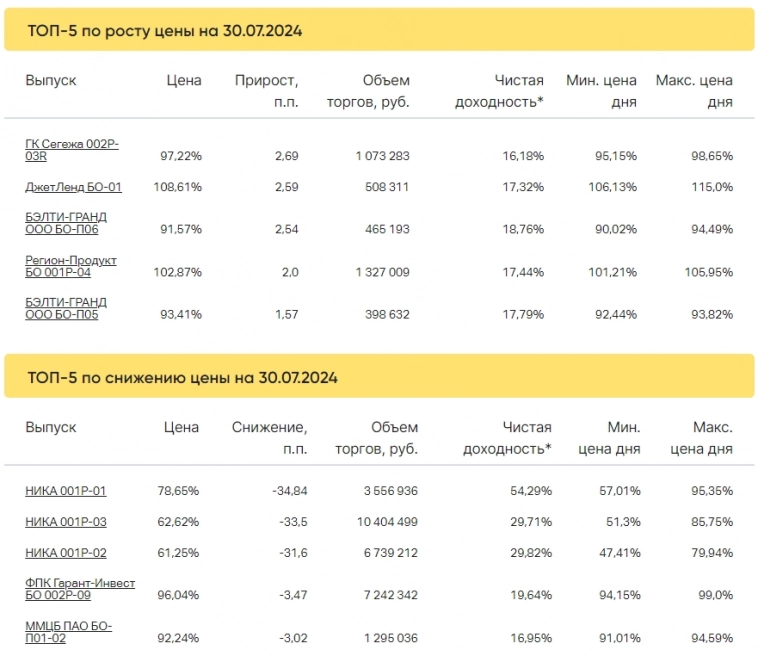Click the "ТОП-5 по снижению цены" banner
The image size is (758, 656).
(x=378, y=377)
